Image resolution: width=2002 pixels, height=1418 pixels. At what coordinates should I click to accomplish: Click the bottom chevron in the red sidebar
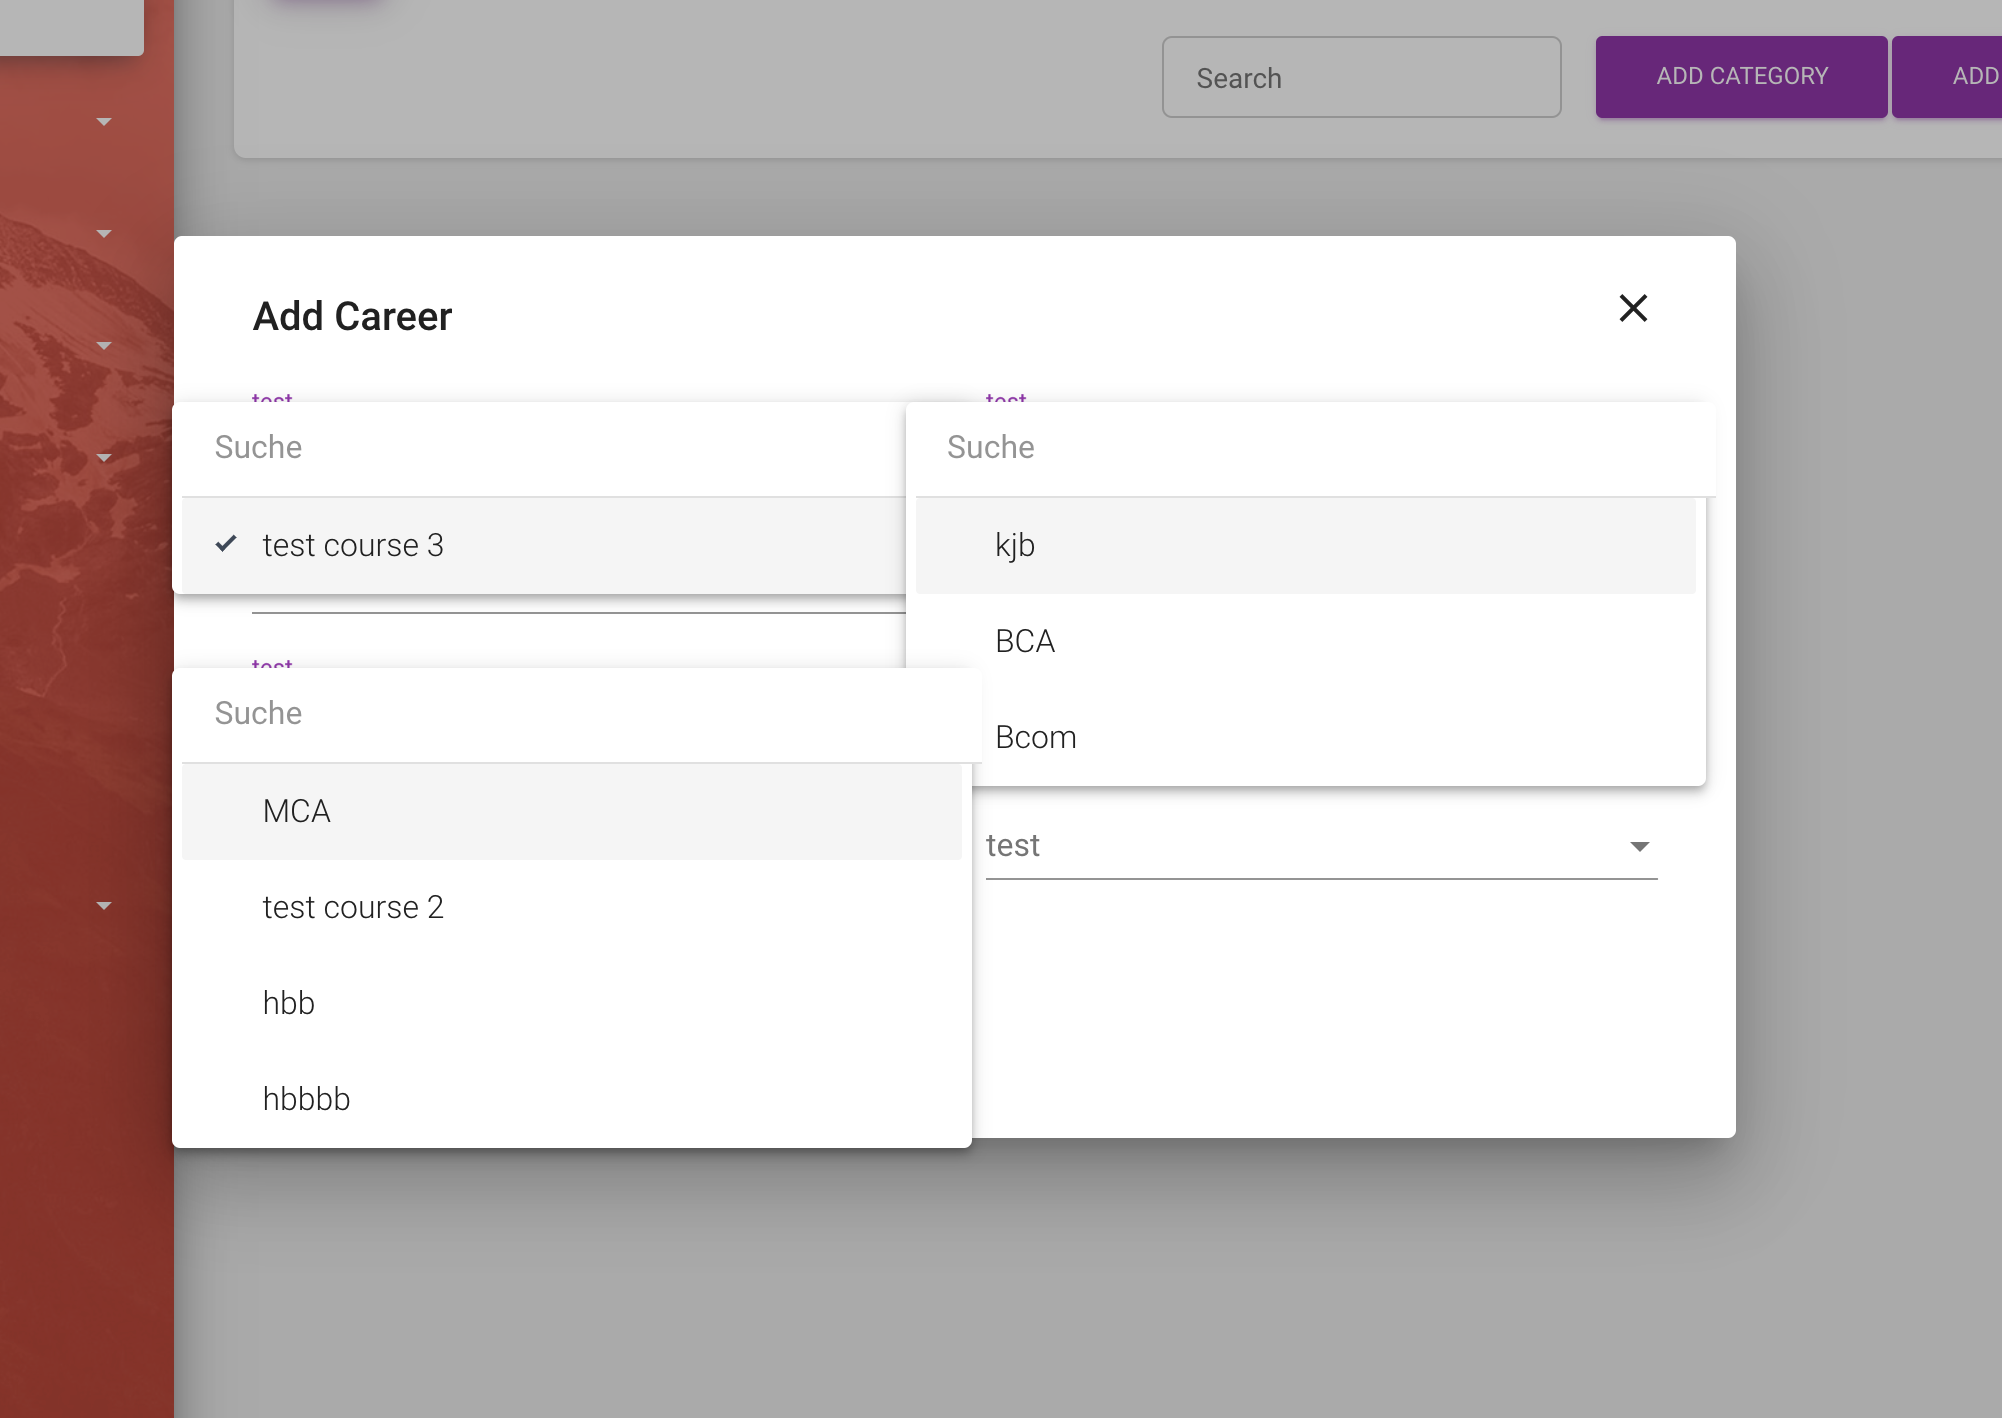point(104,905)
